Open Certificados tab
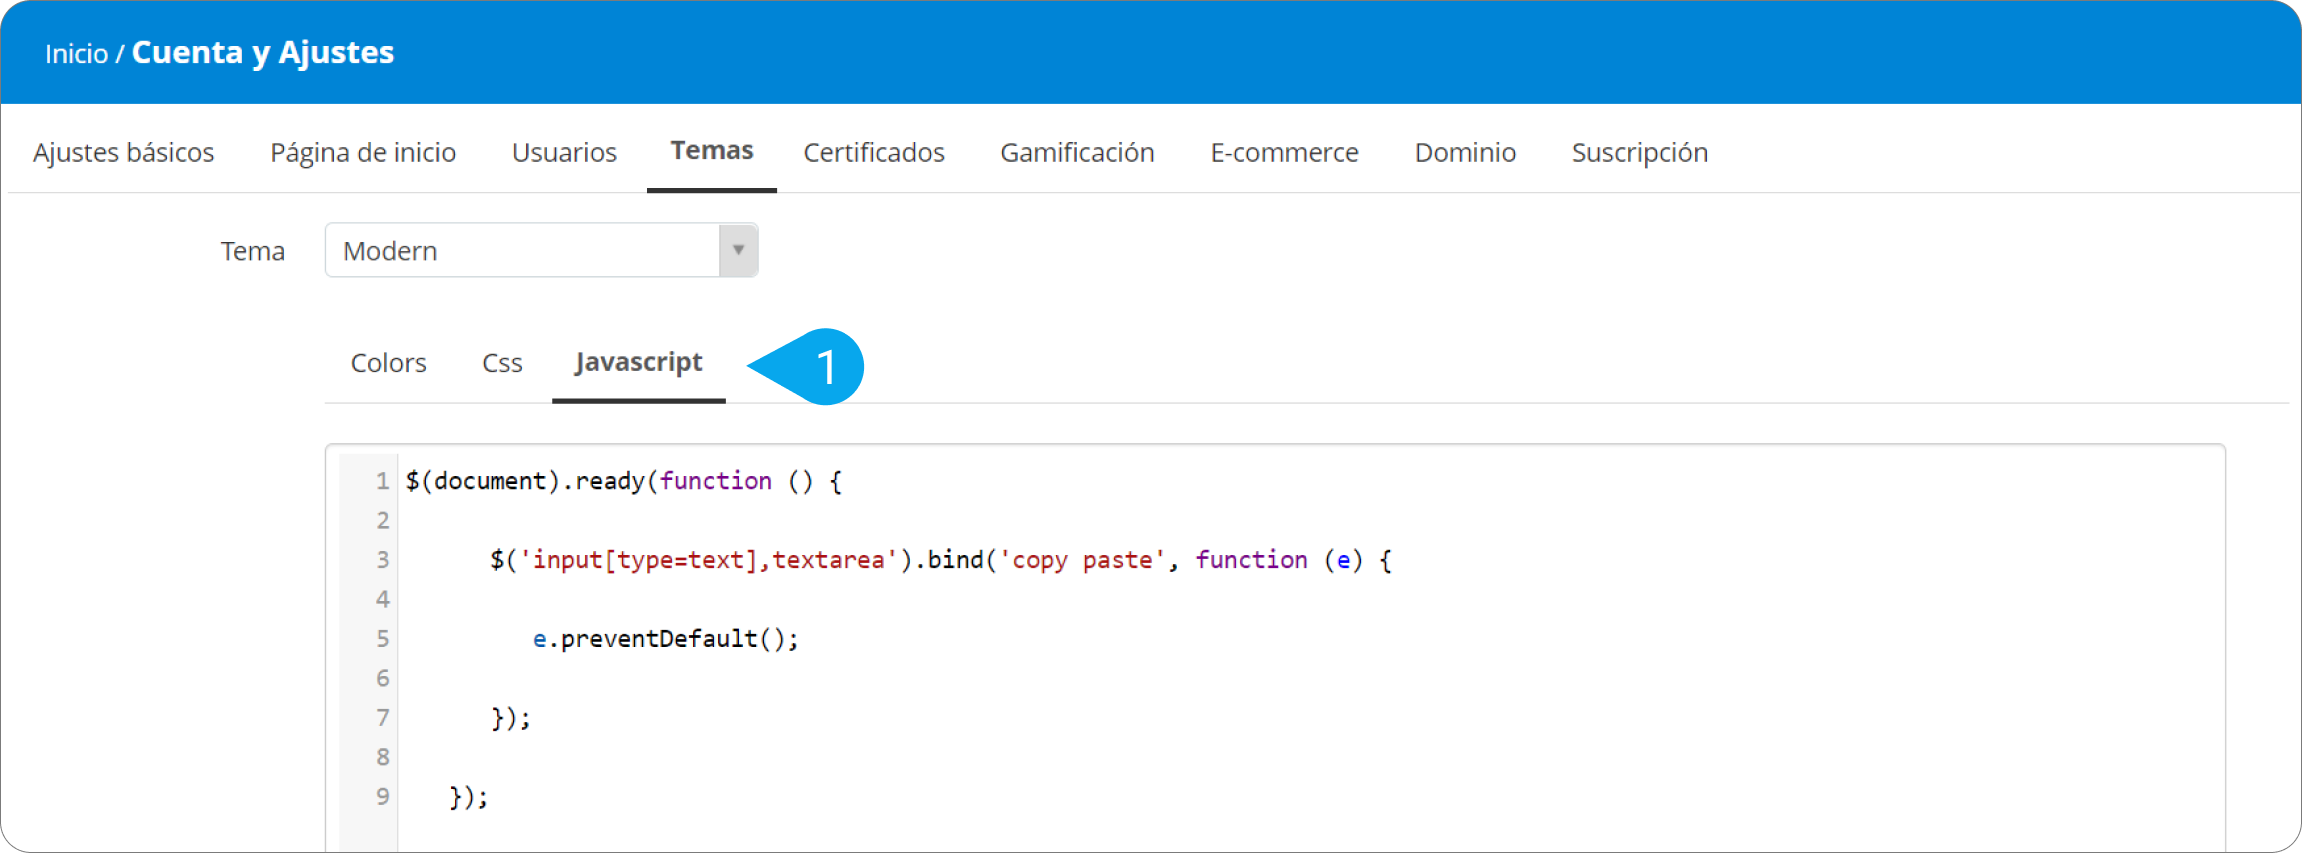Screen dimensions: 2302x853 coord(874,152)
